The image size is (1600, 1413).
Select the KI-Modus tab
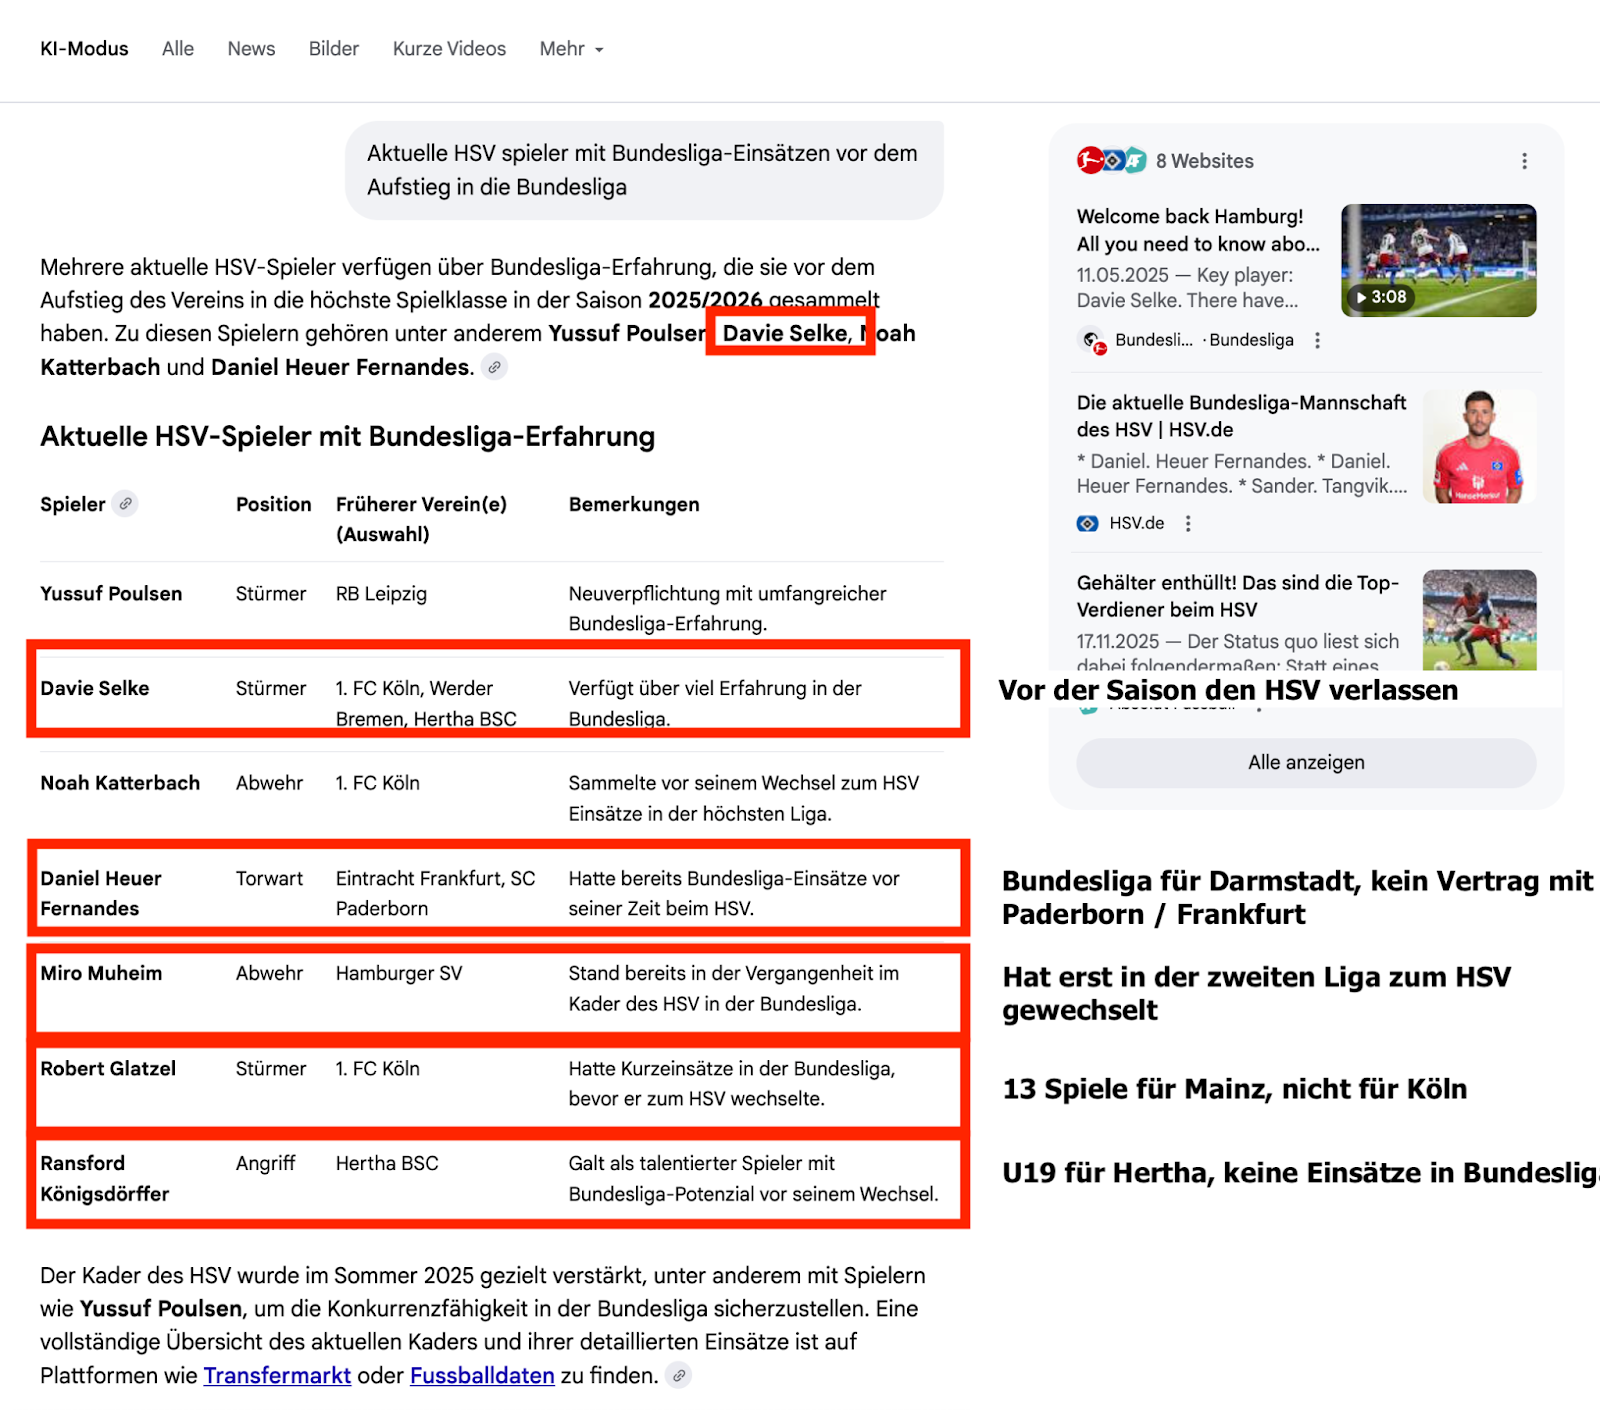tap(84, 48)
